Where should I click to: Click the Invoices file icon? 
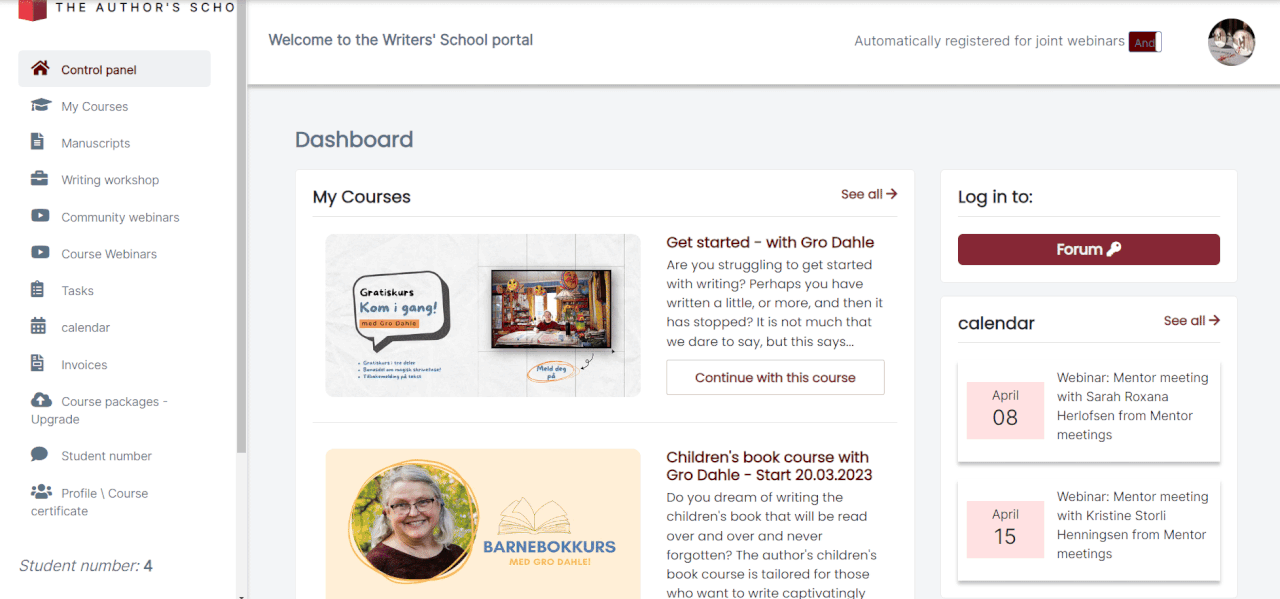coord(38,363)
